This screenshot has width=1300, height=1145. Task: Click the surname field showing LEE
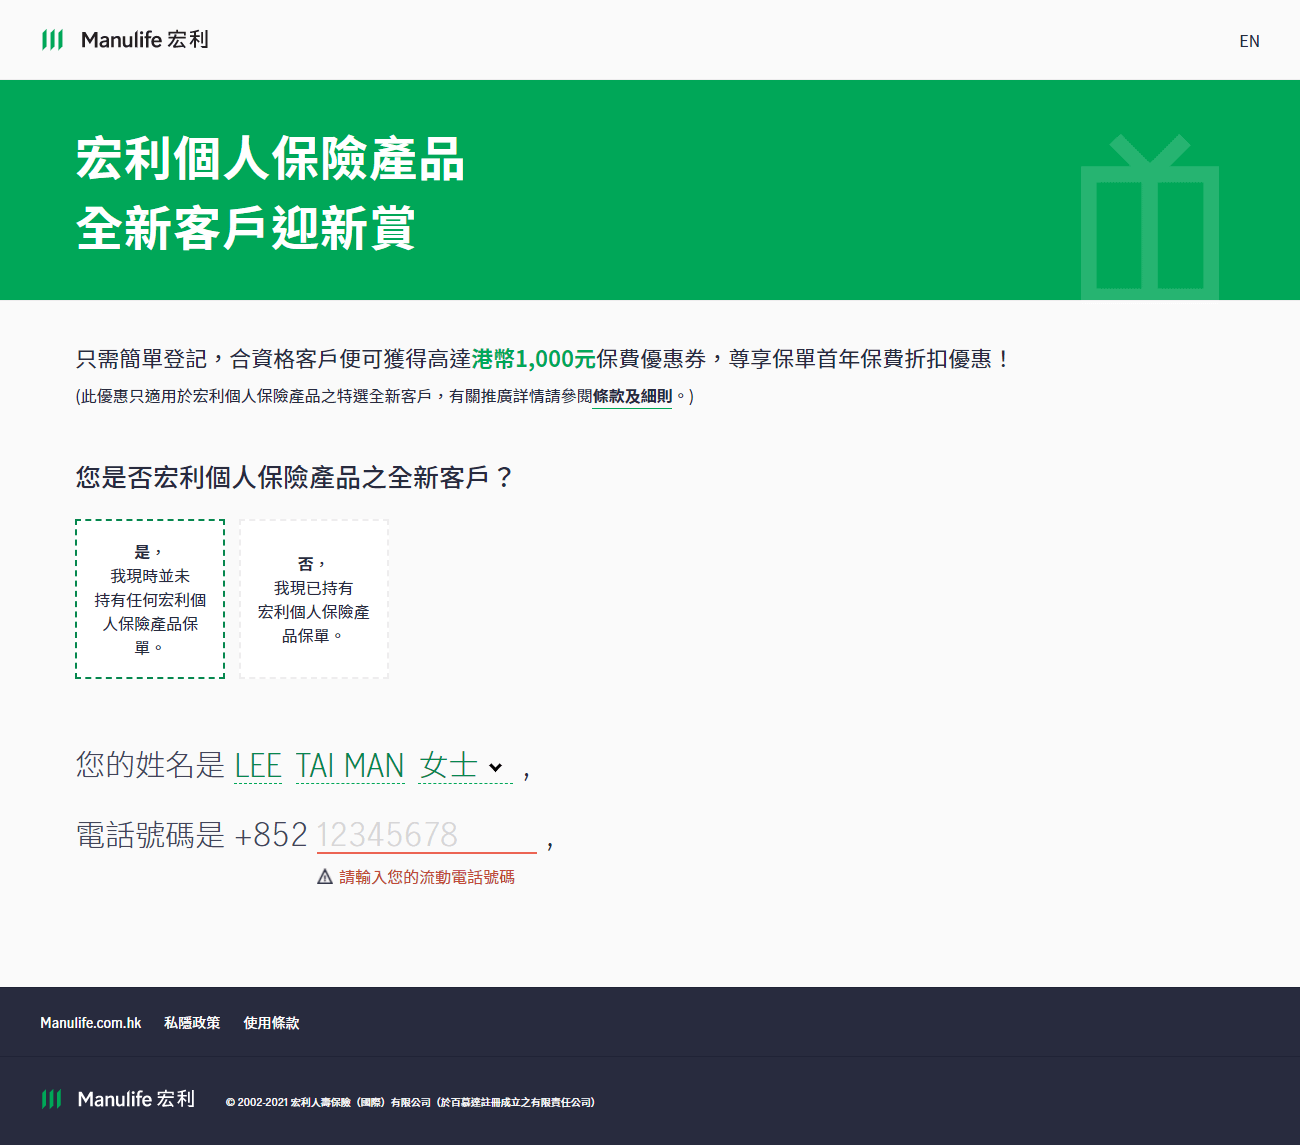tap(258, 766)
